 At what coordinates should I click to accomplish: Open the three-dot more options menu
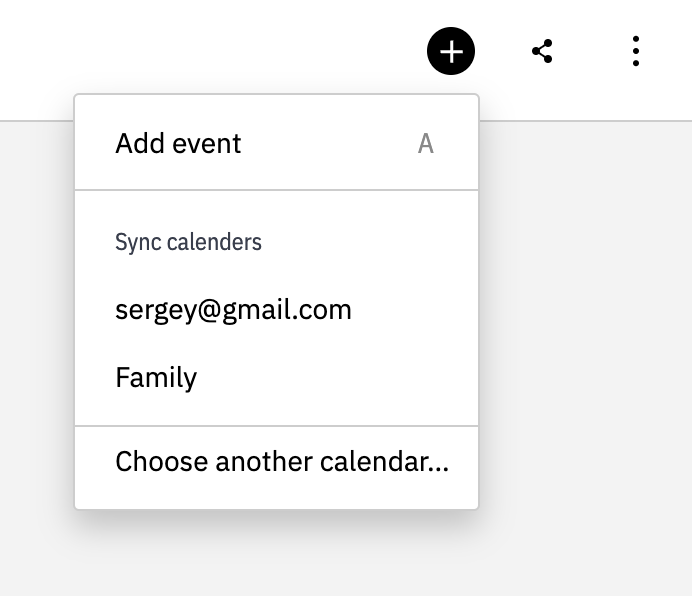636,51
